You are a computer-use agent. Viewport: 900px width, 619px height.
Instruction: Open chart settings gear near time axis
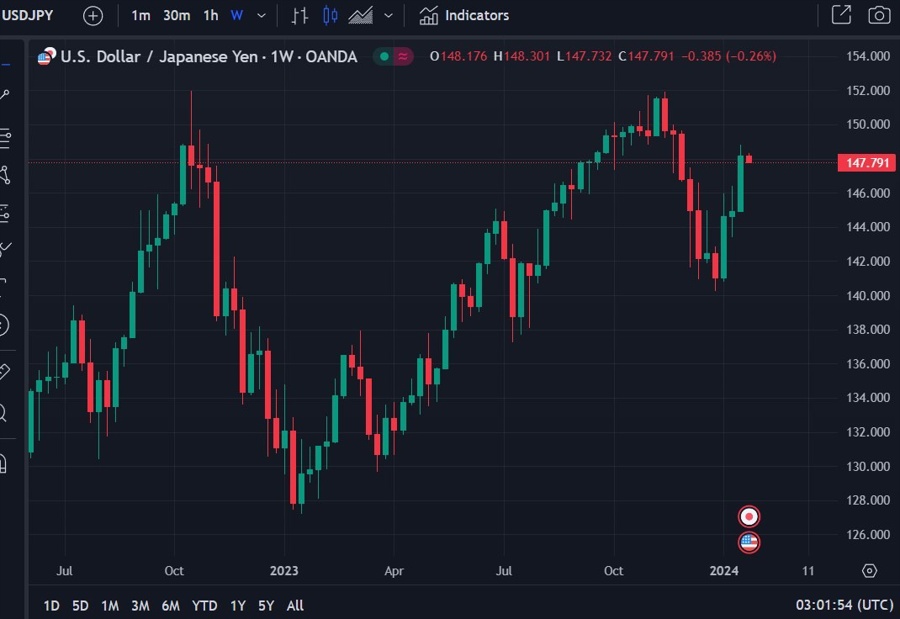(870, 570)
